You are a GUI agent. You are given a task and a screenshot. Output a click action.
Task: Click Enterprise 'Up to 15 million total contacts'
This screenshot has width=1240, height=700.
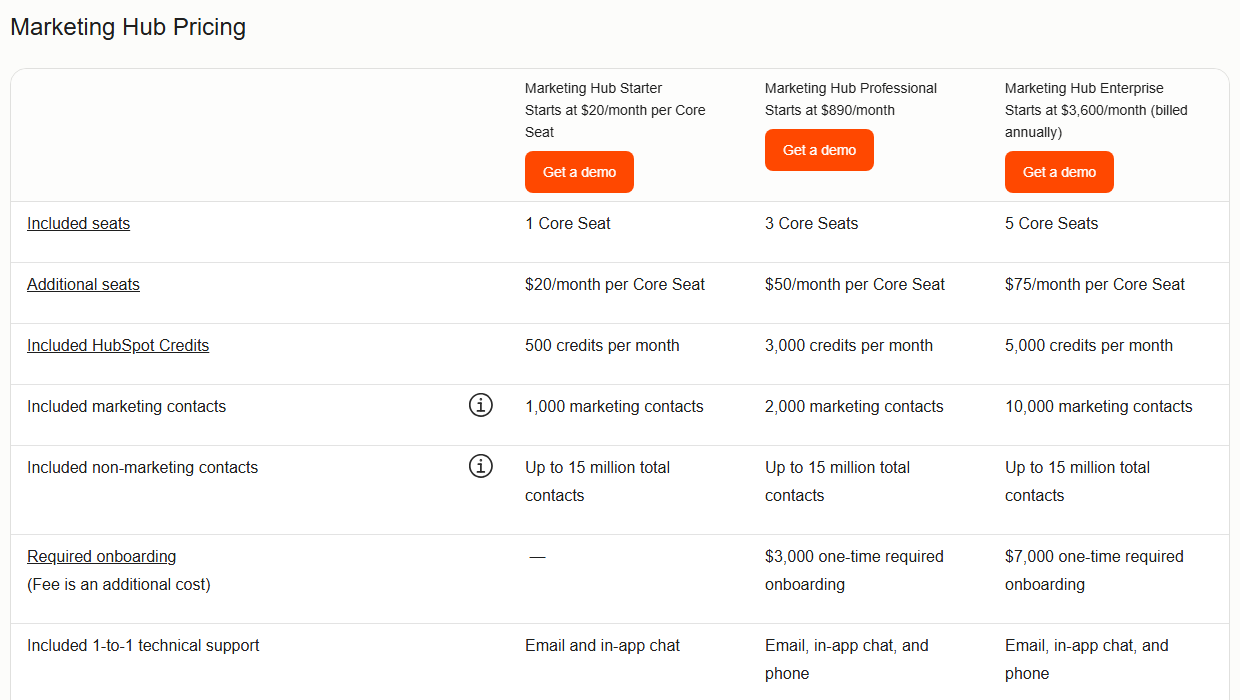(x=1077, y=481)
